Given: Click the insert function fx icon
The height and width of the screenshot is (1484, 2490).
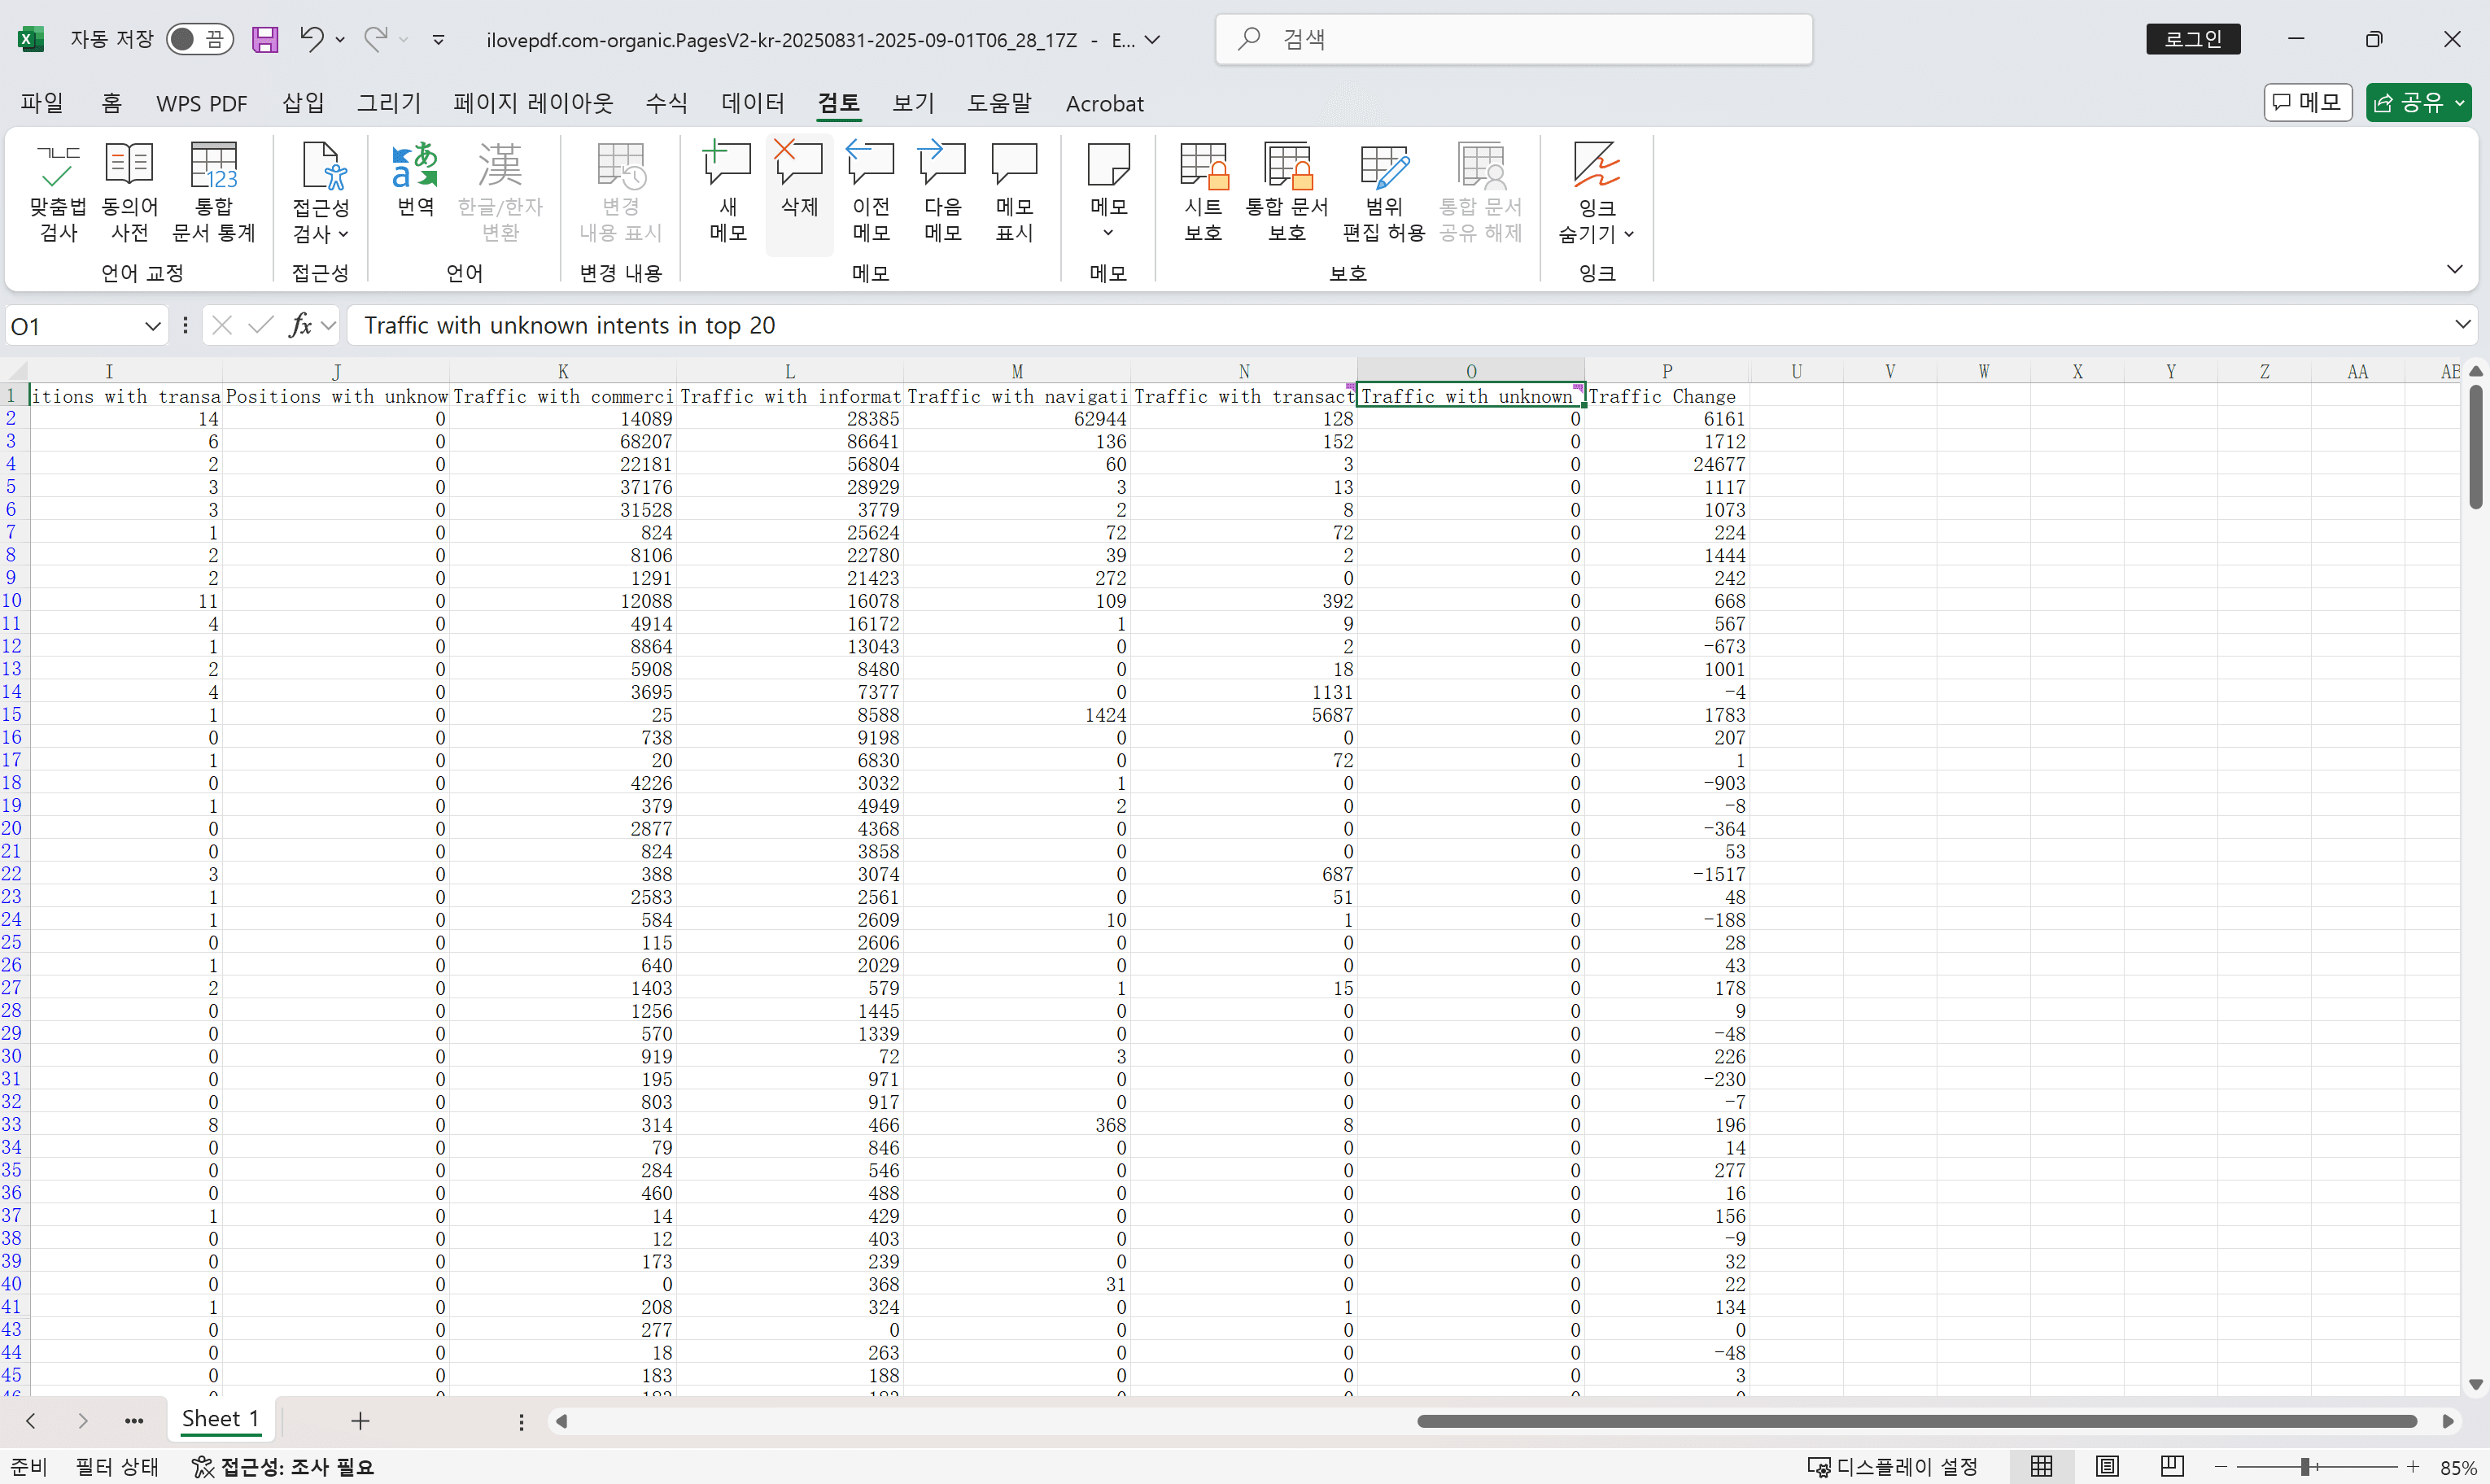Looking at the screenshot, I should pos(300,325).
